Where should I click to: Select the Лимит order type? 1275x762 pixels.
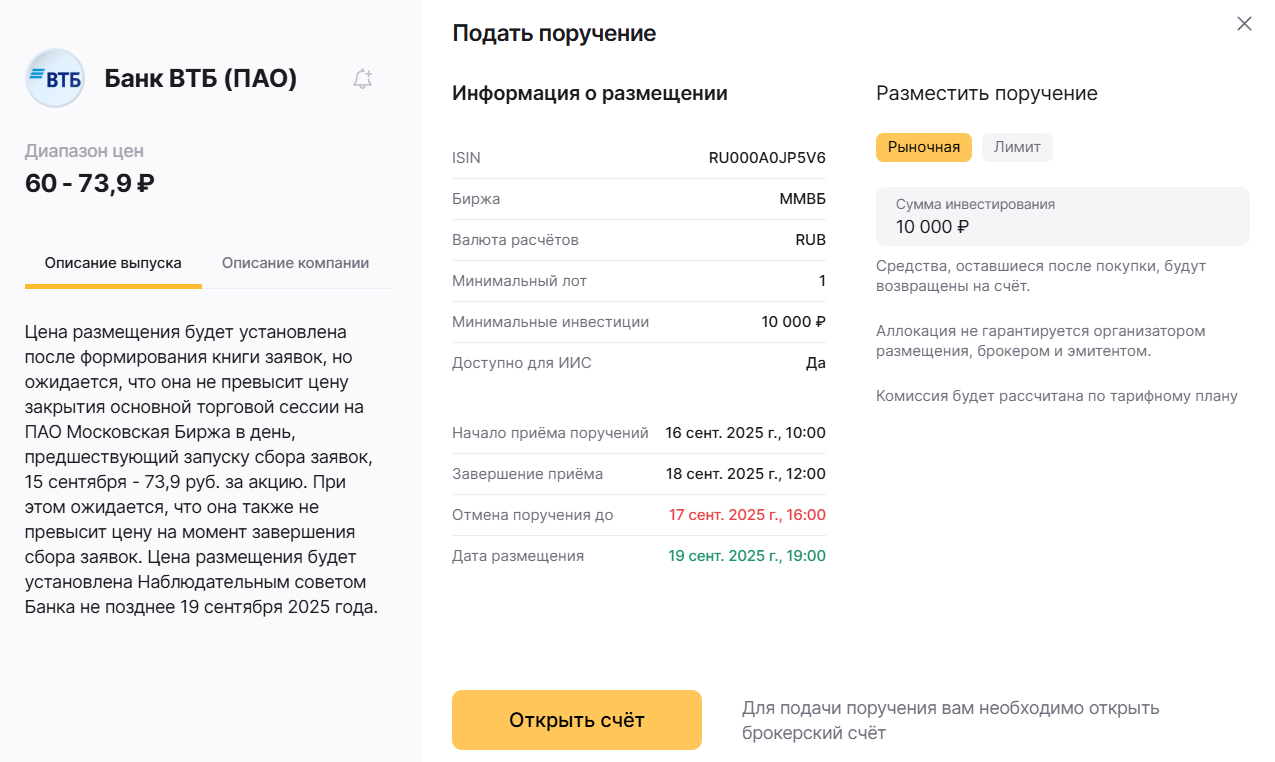pos(1017,146)
